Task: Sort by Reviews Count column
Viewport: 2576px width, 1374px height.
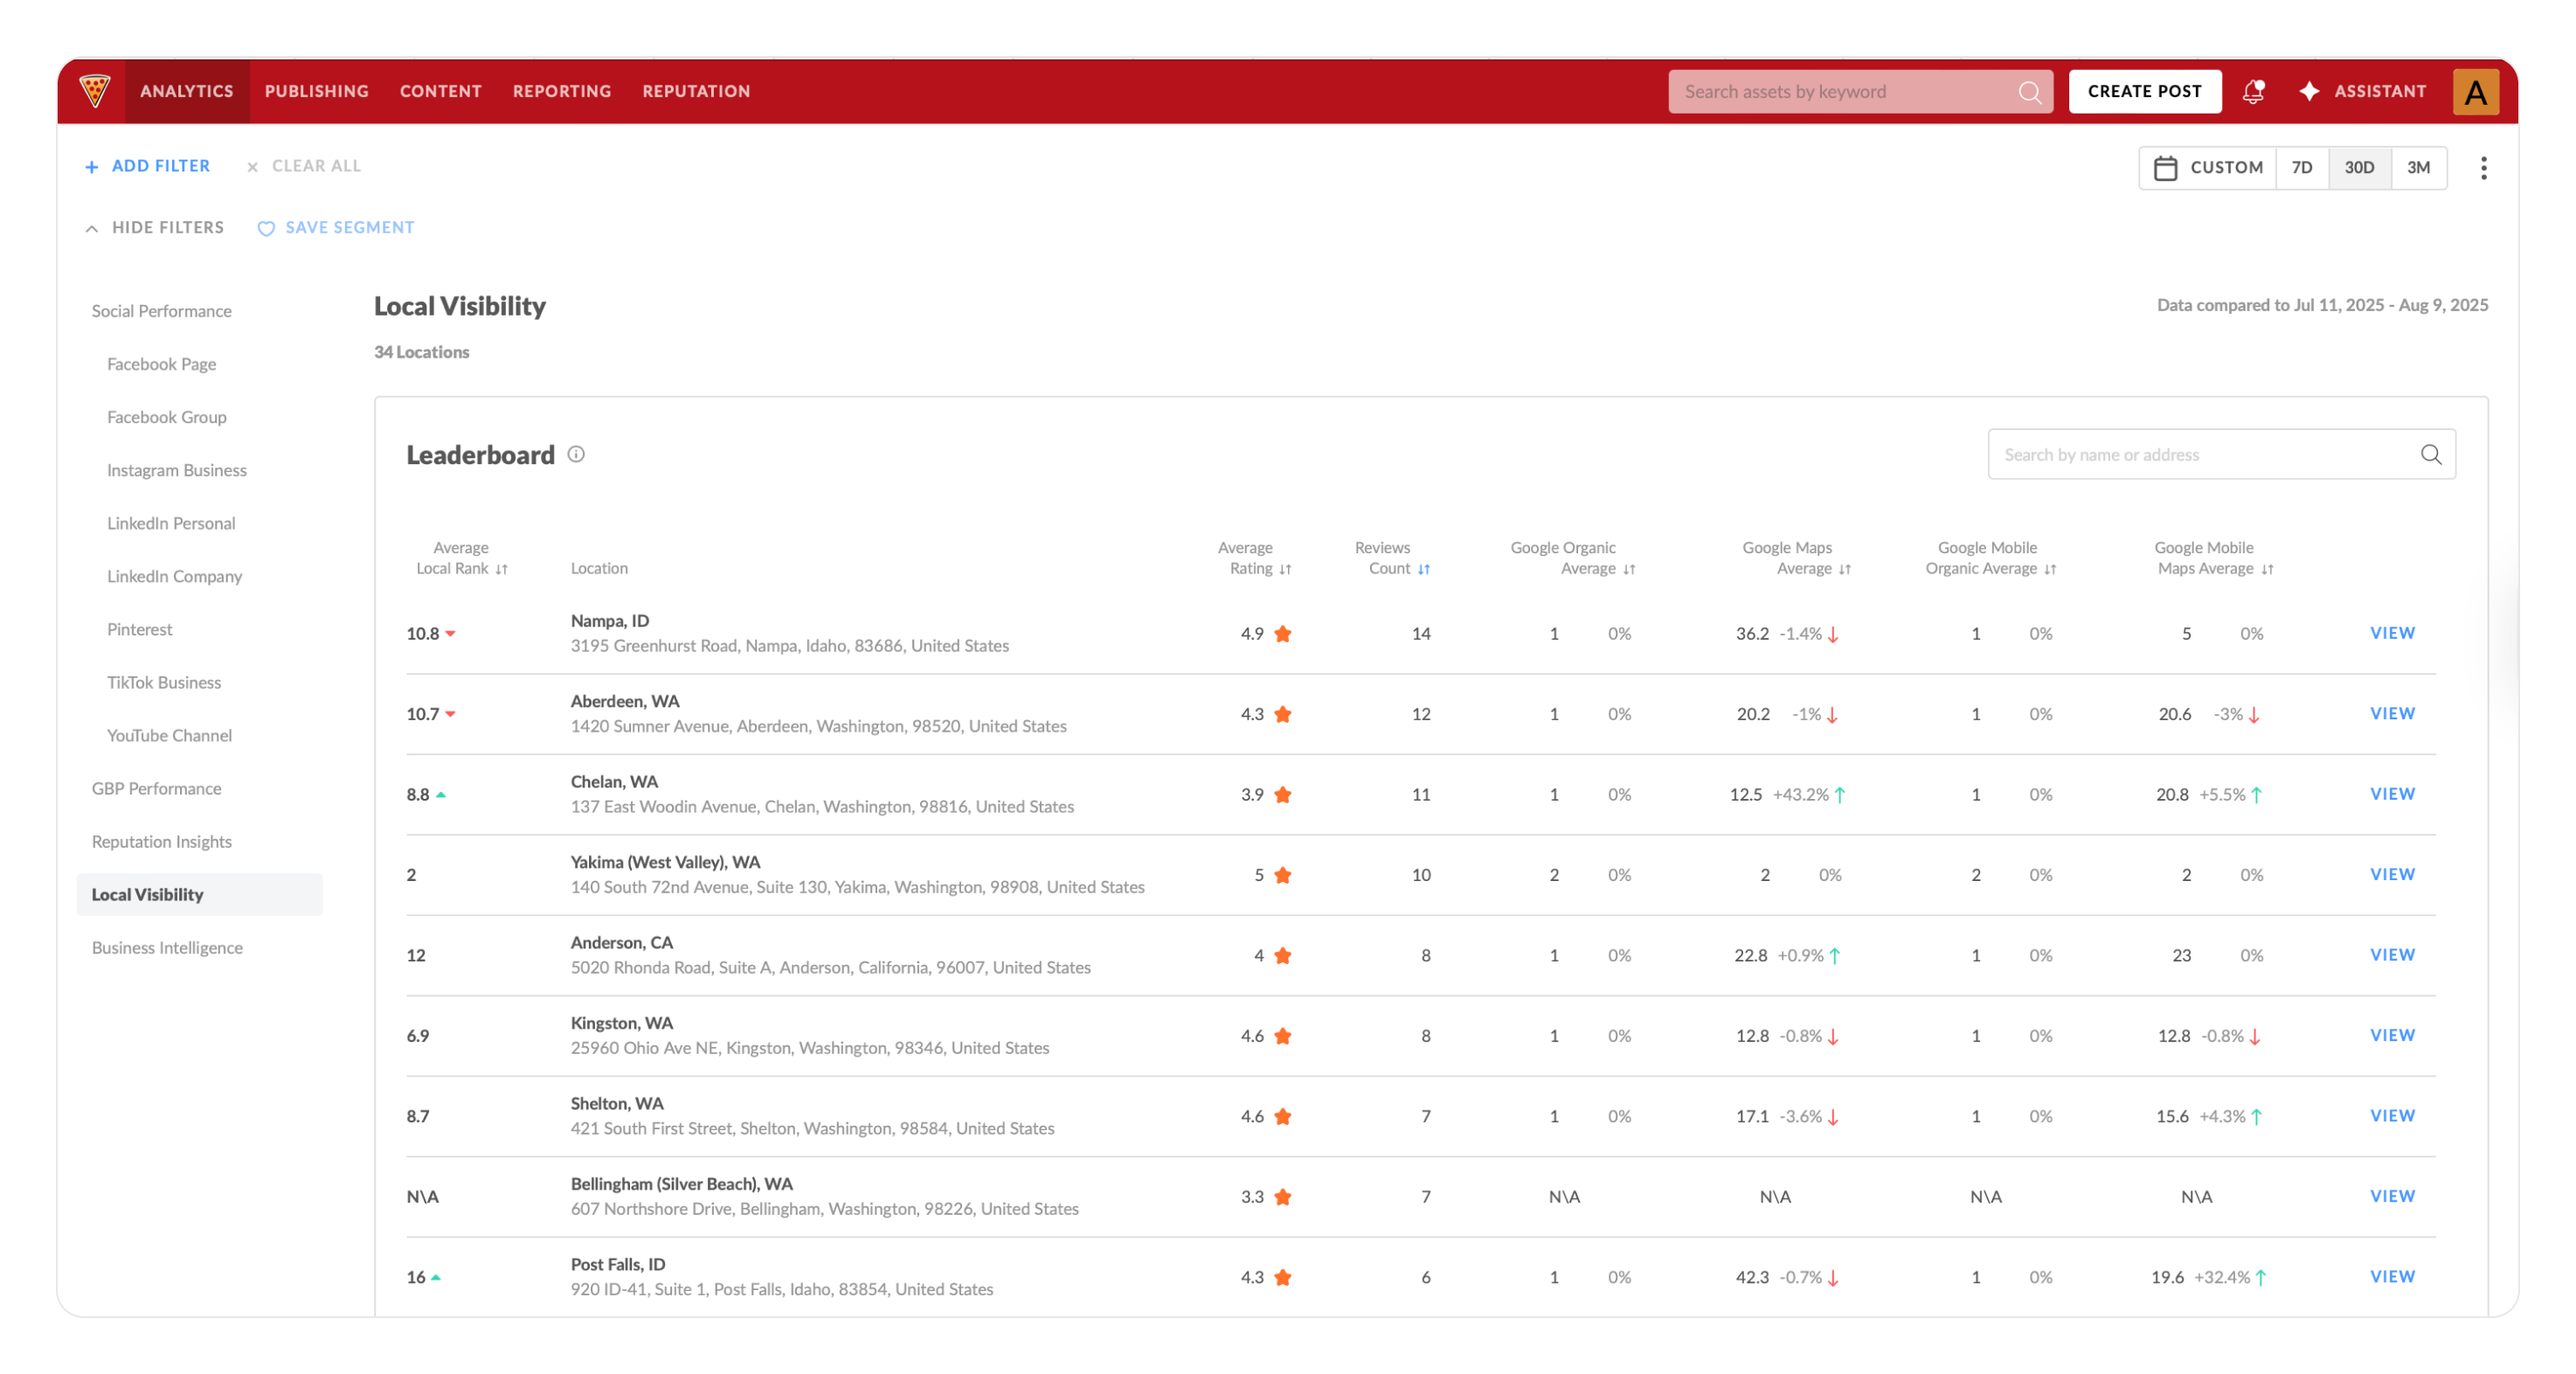Action: tap(1423, 569)
